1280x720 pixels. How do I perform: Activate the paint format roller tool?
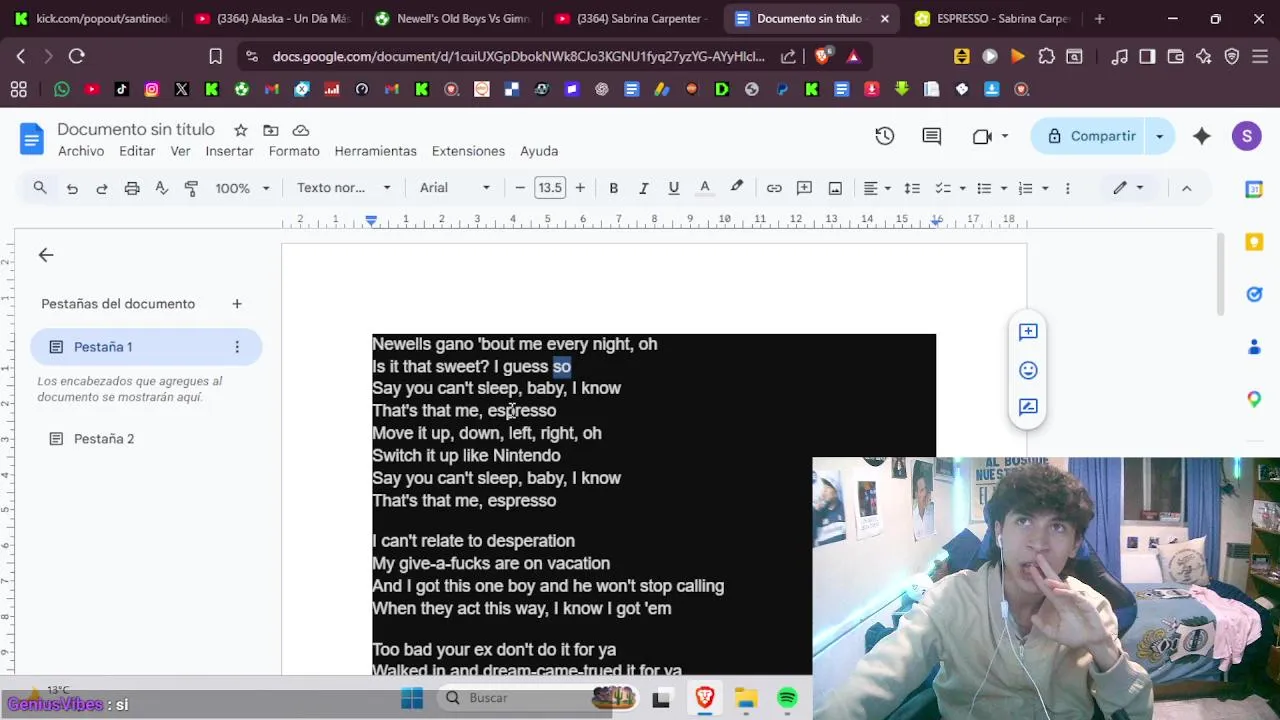192,188
